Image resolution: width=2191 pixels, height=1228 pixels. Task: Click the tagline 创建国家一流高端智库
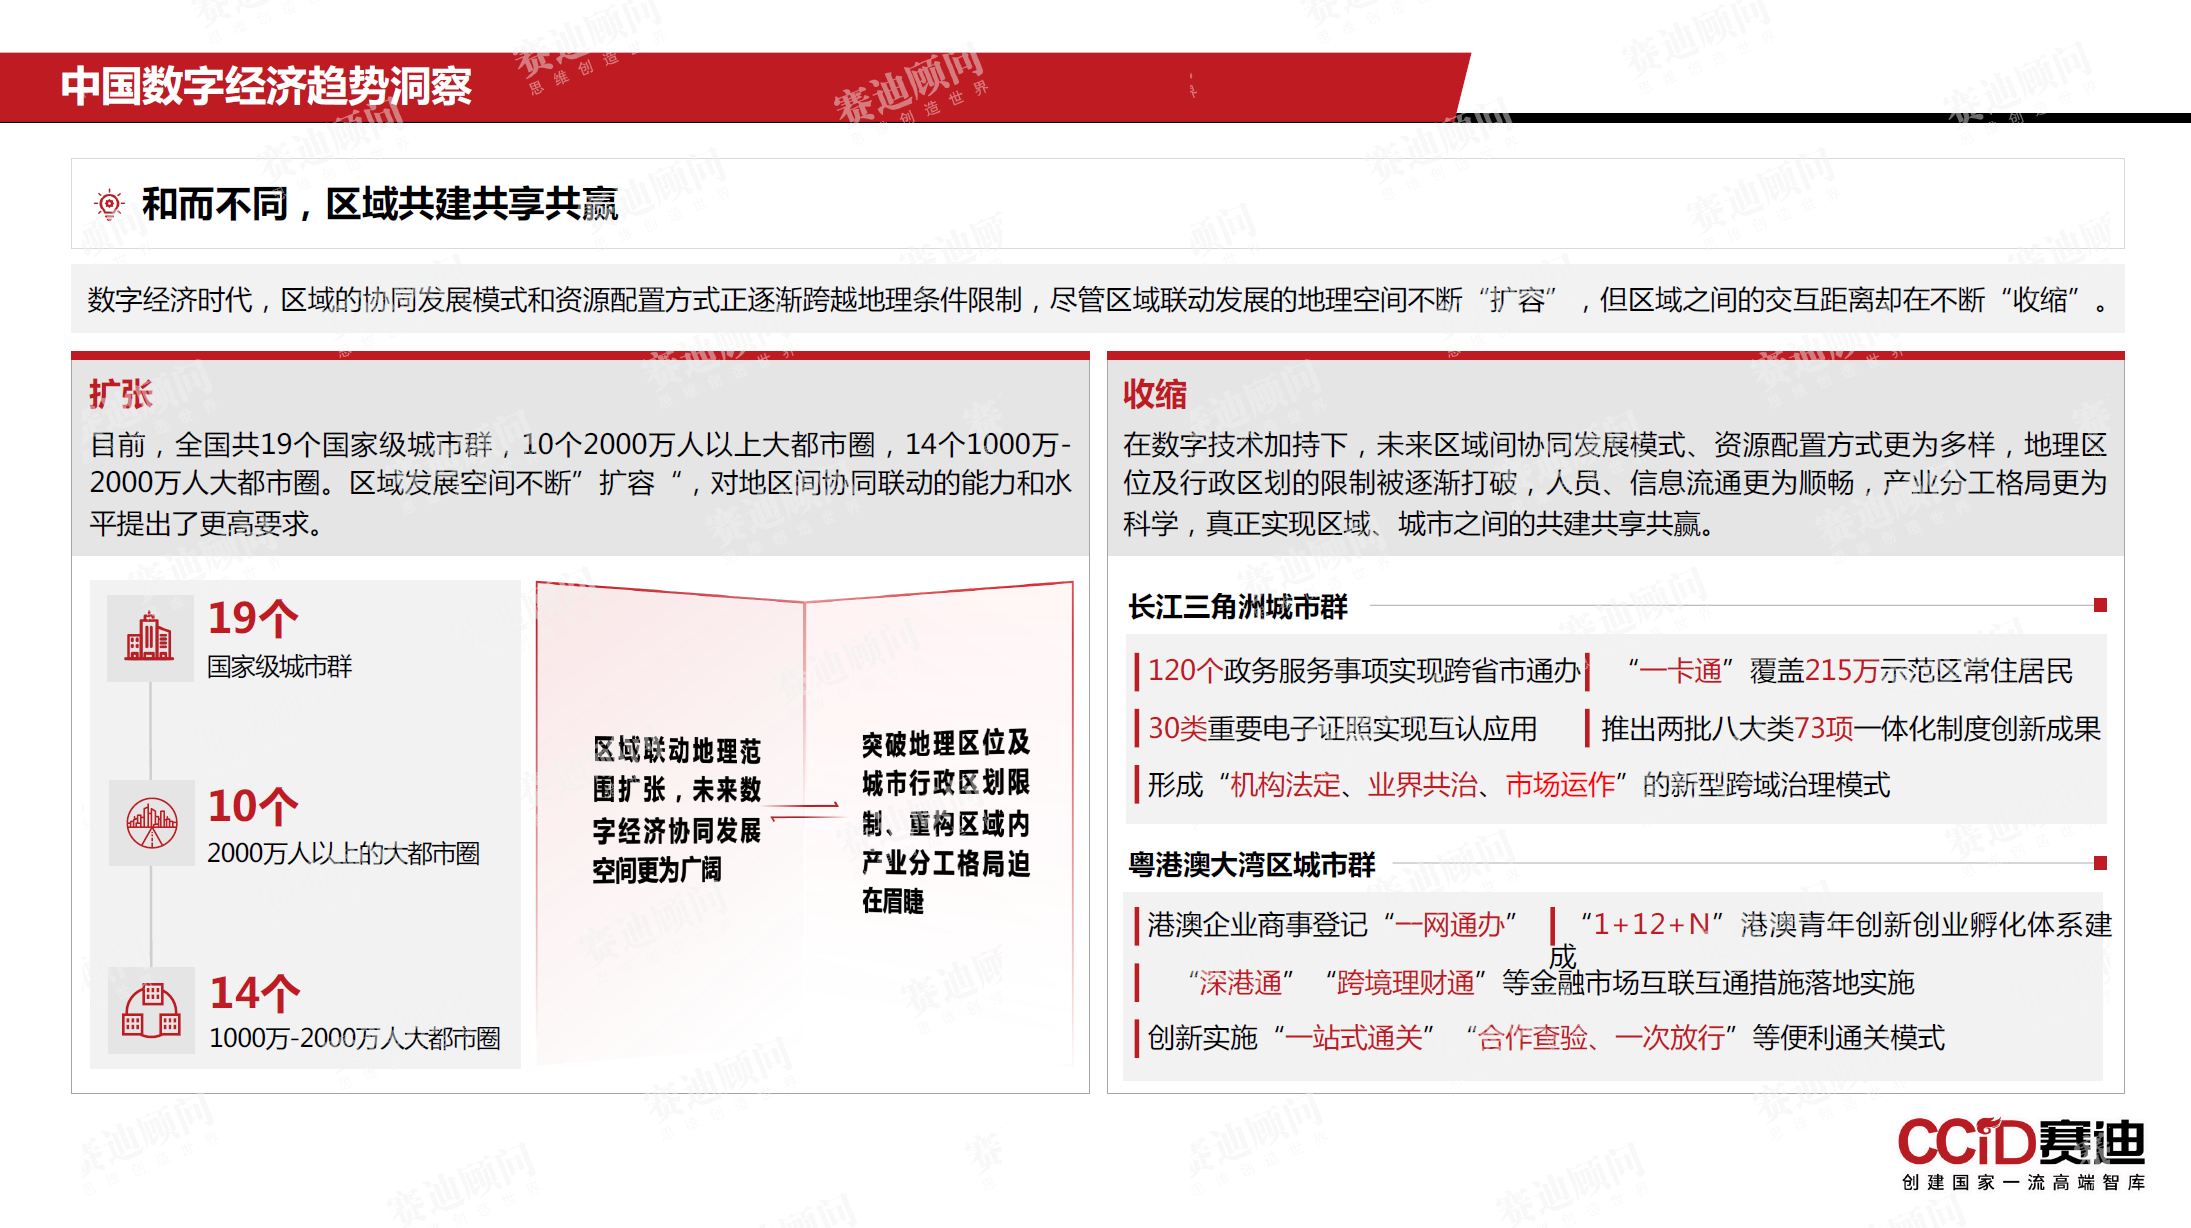2024,1182
